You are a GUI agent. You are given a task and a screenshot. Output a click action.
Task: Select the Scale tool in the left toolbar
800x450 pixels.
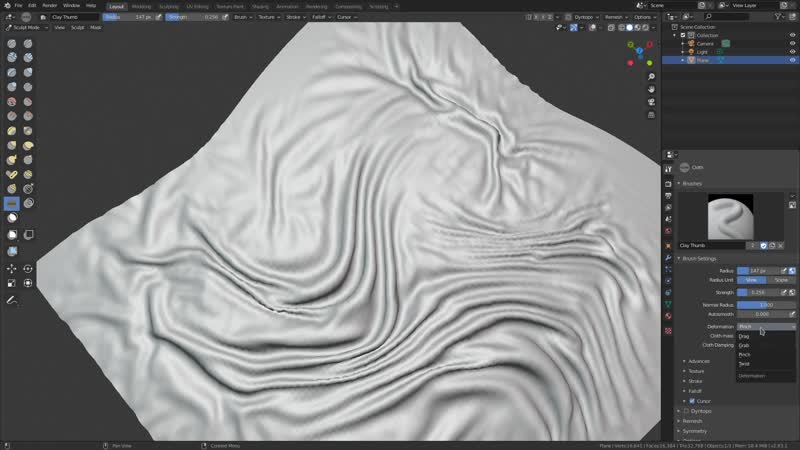(x=12, y=283)
